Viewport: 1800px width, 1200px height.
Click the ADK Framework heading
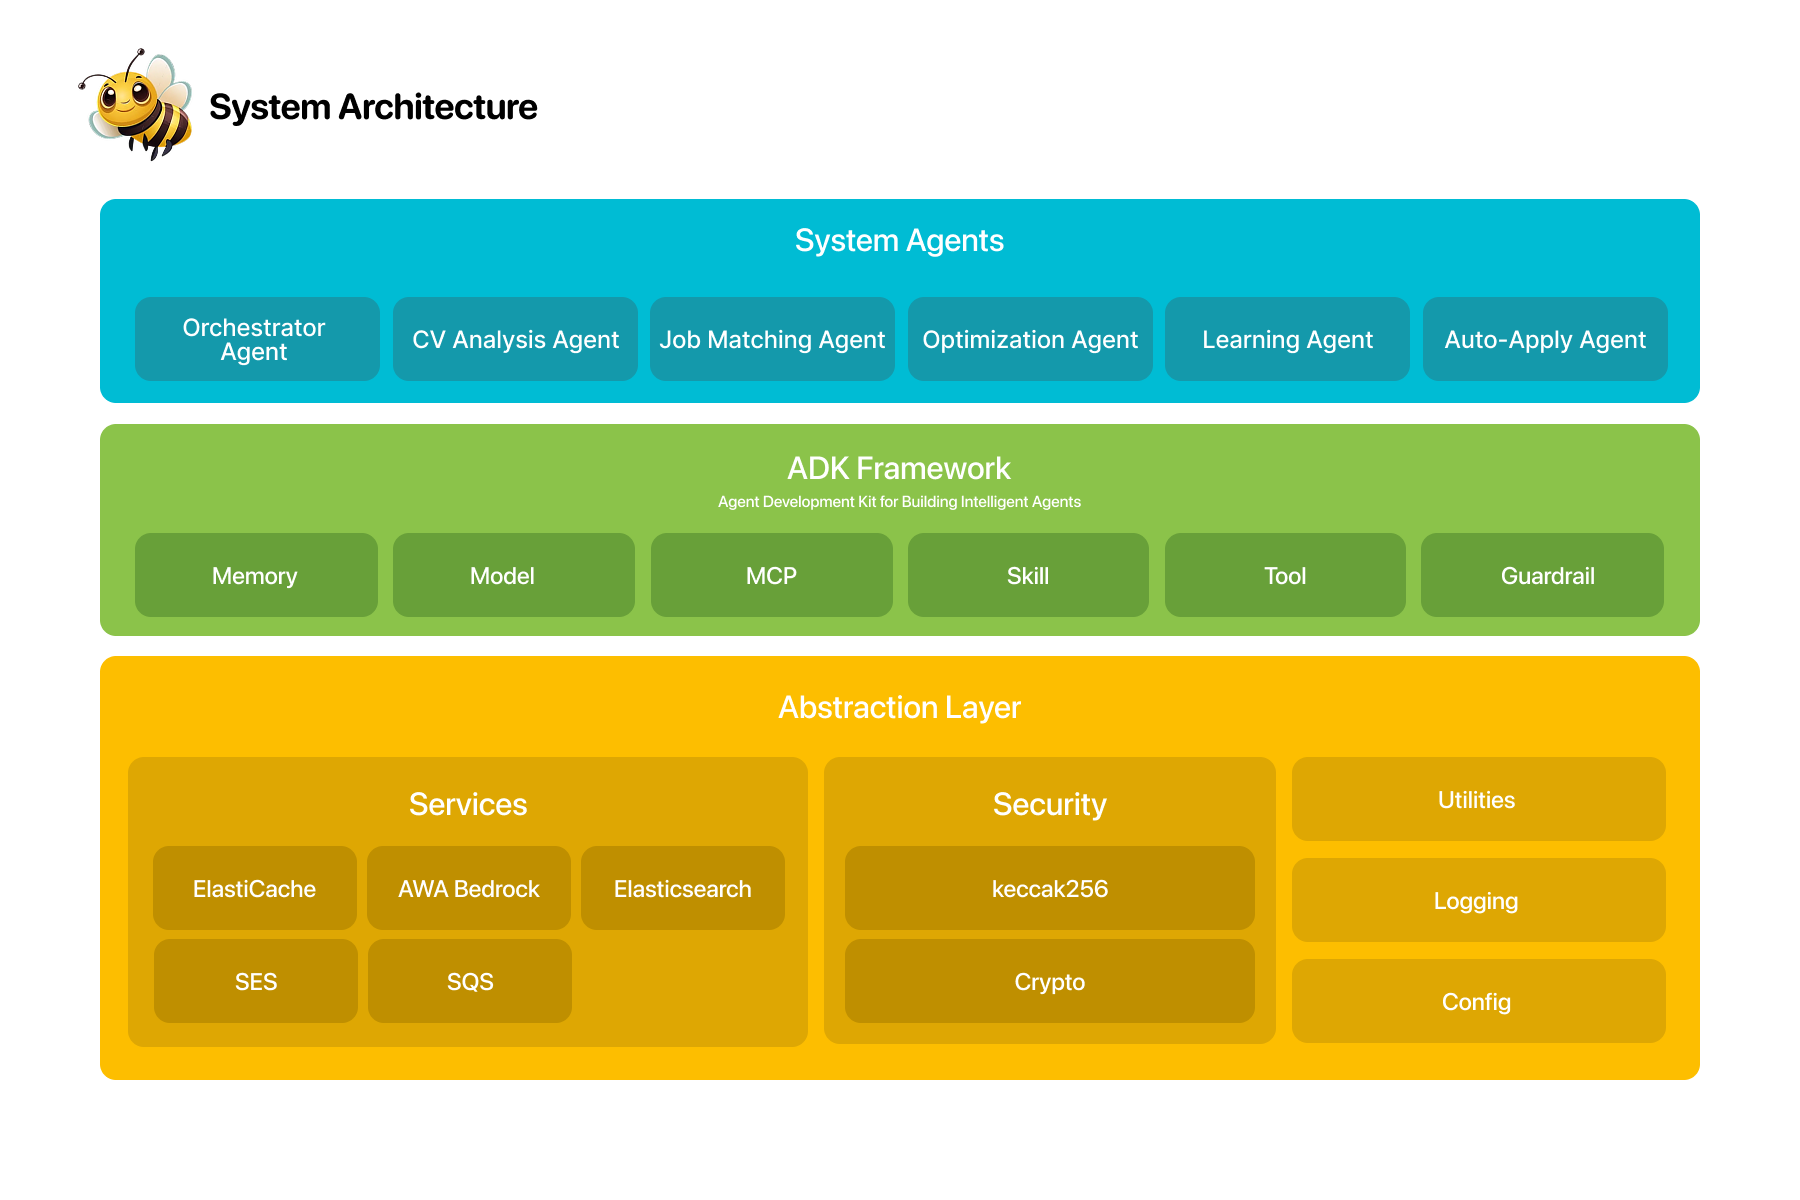pos(899,468)
